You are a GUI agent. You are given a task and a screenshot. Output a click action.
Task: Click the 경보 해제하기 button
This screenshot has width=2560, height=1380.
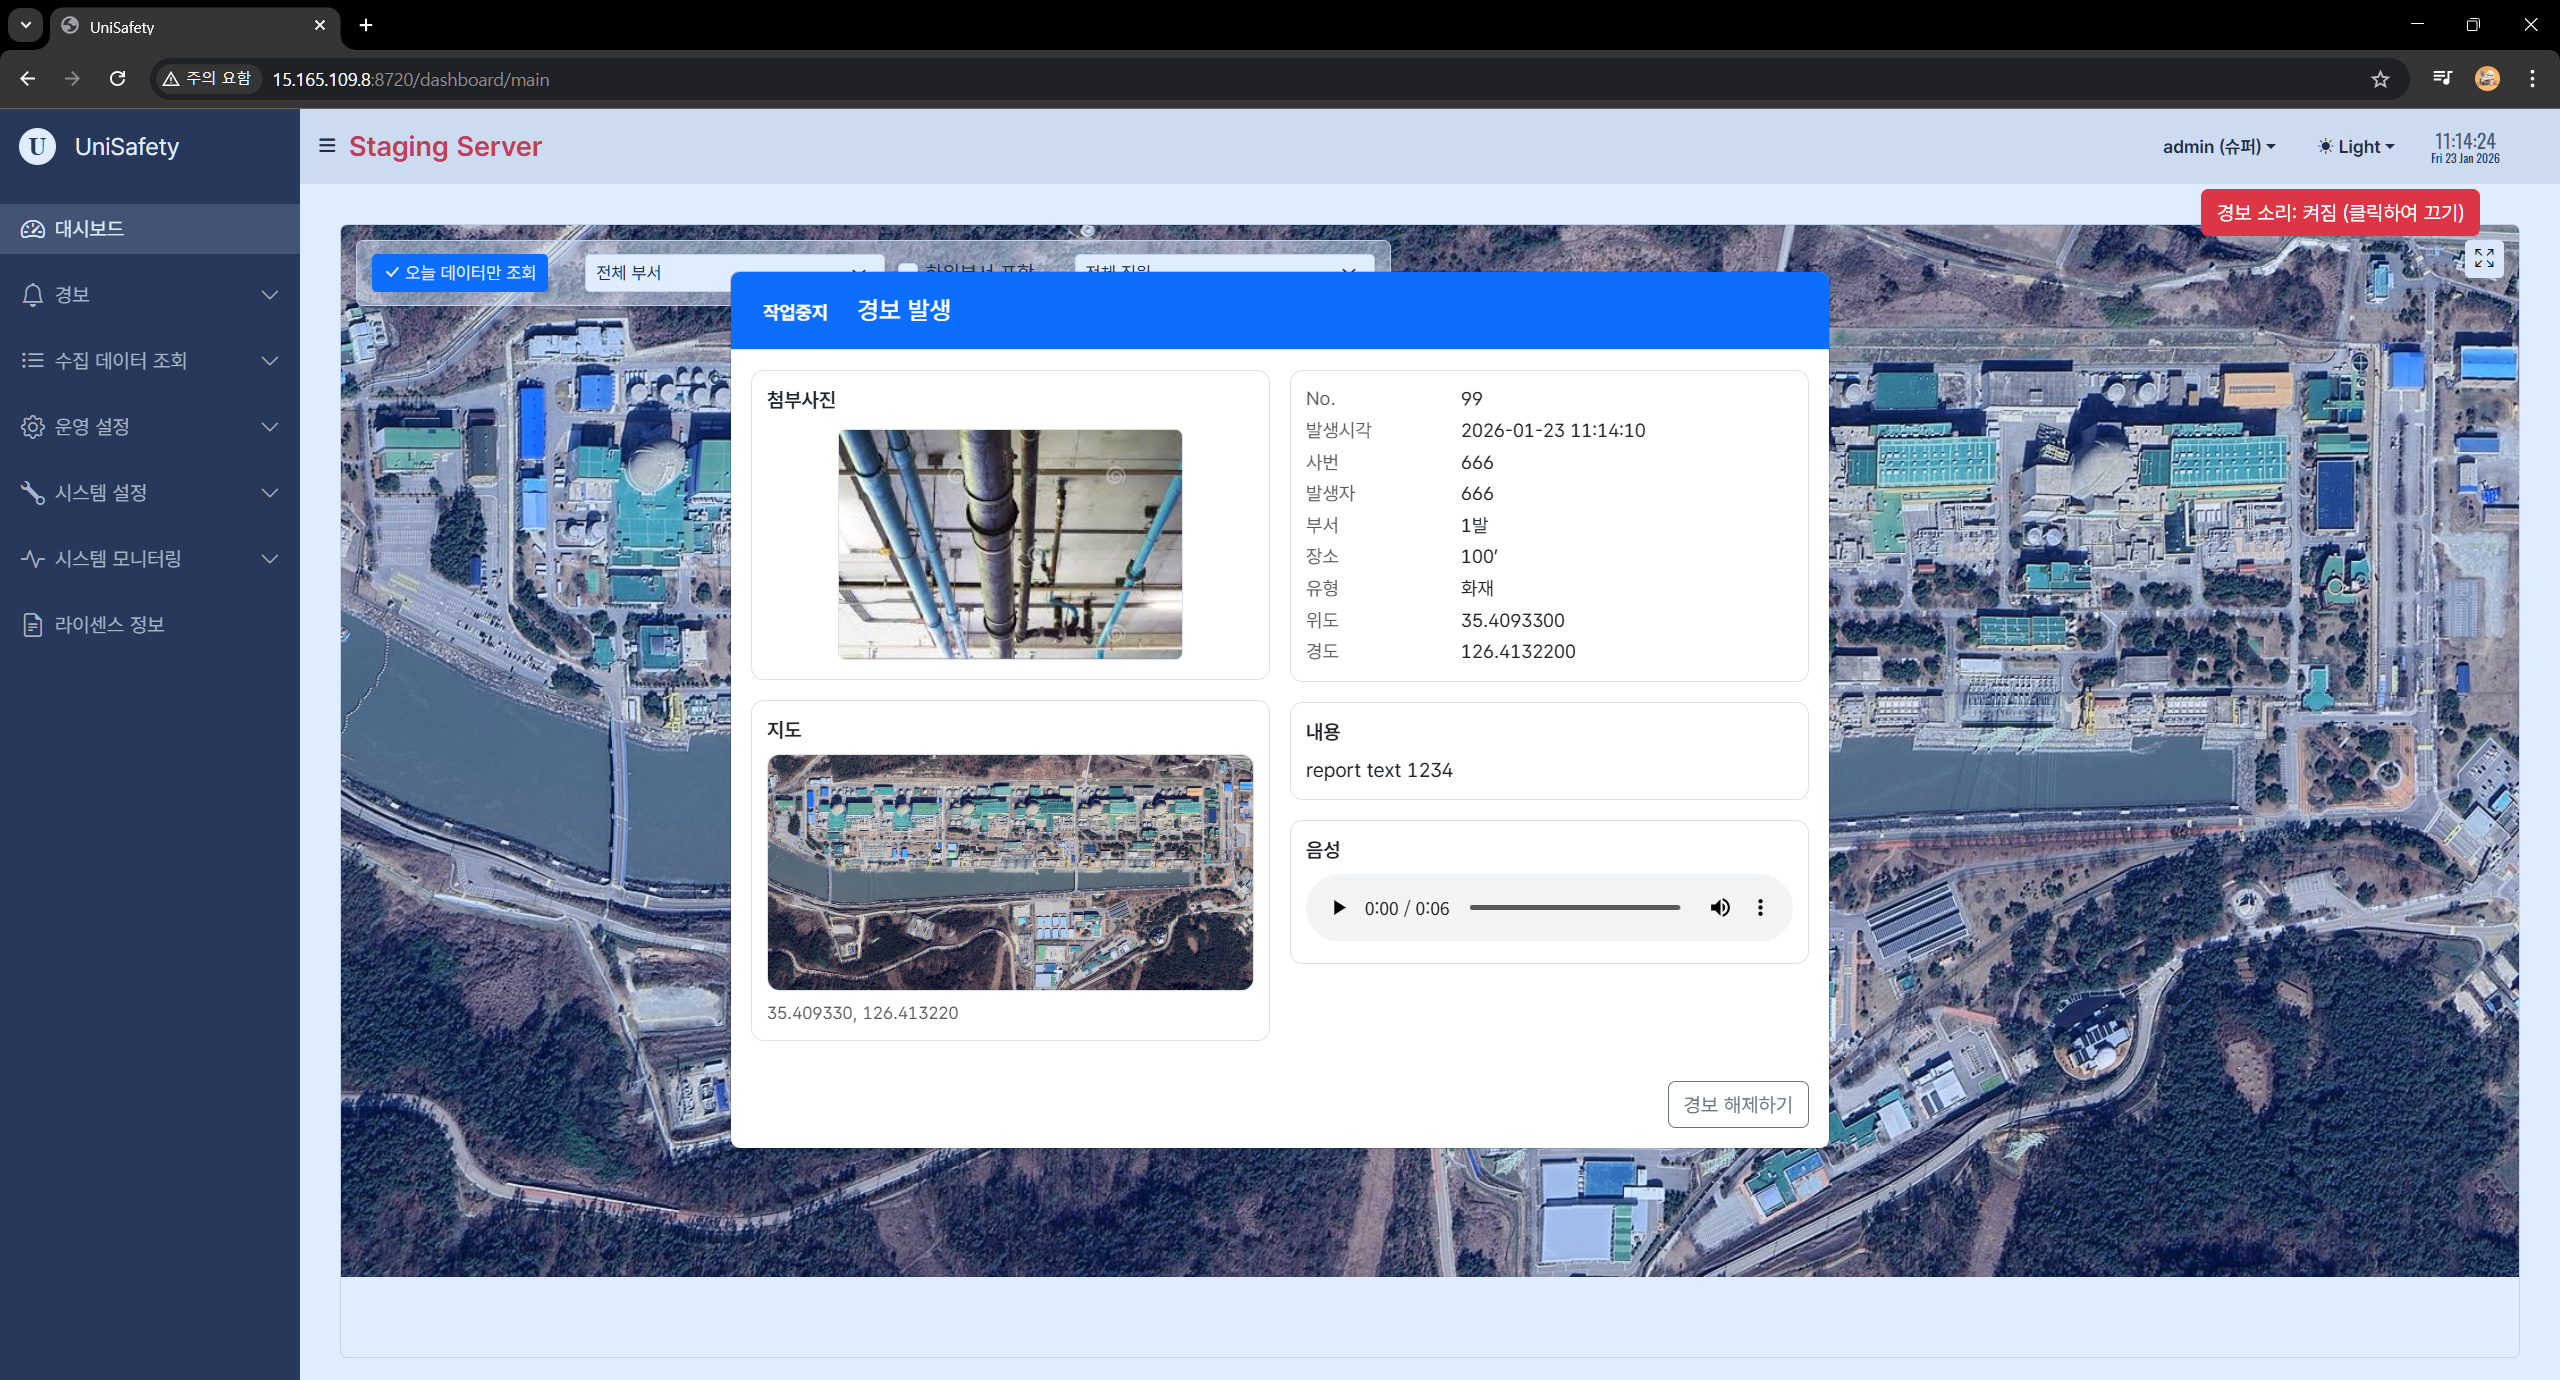[1738, 1104]
